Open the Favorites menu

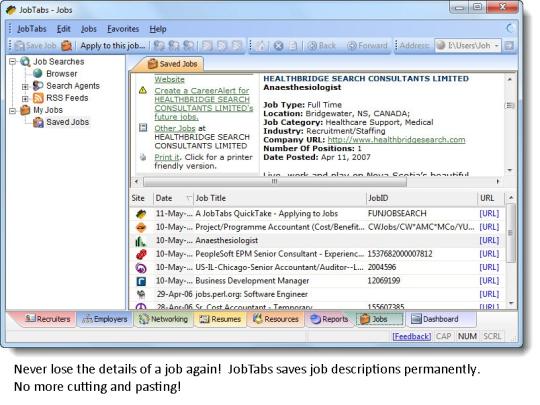123,29
